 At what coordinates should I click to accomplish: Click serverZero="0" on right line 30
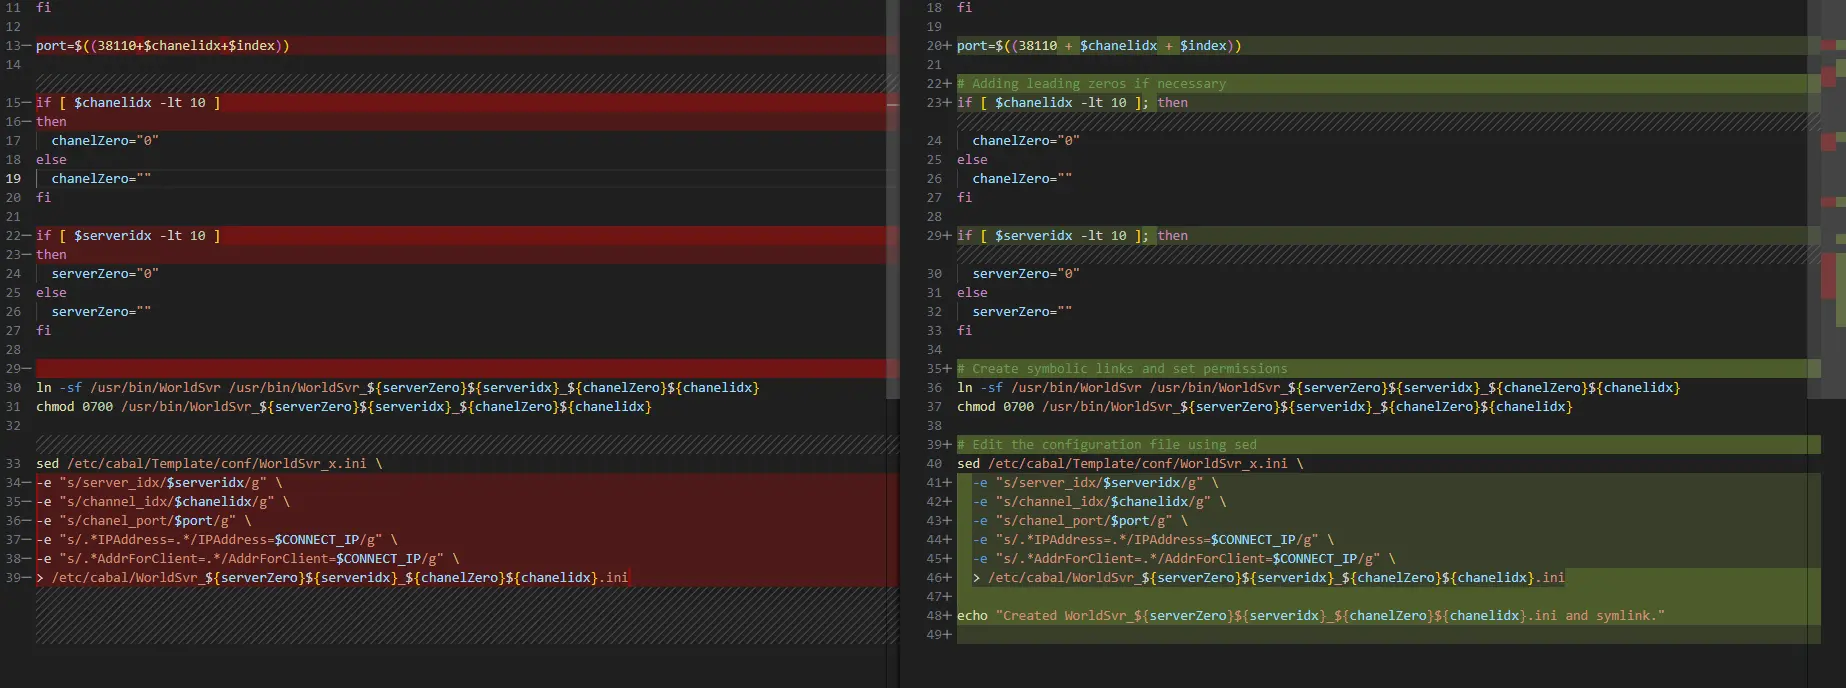(1026, 273)
